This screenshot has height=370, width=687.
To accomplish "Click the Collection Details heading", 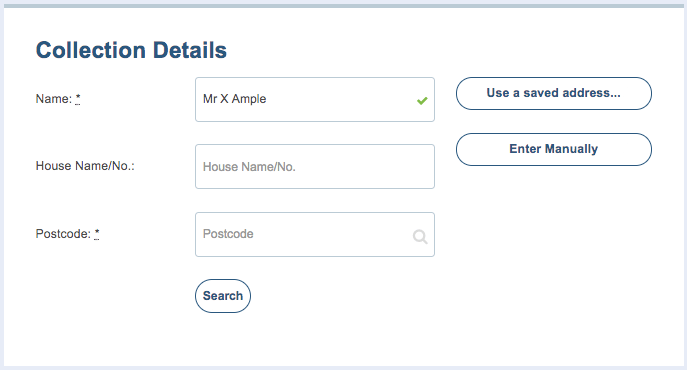I will click(x=131, y=50).
